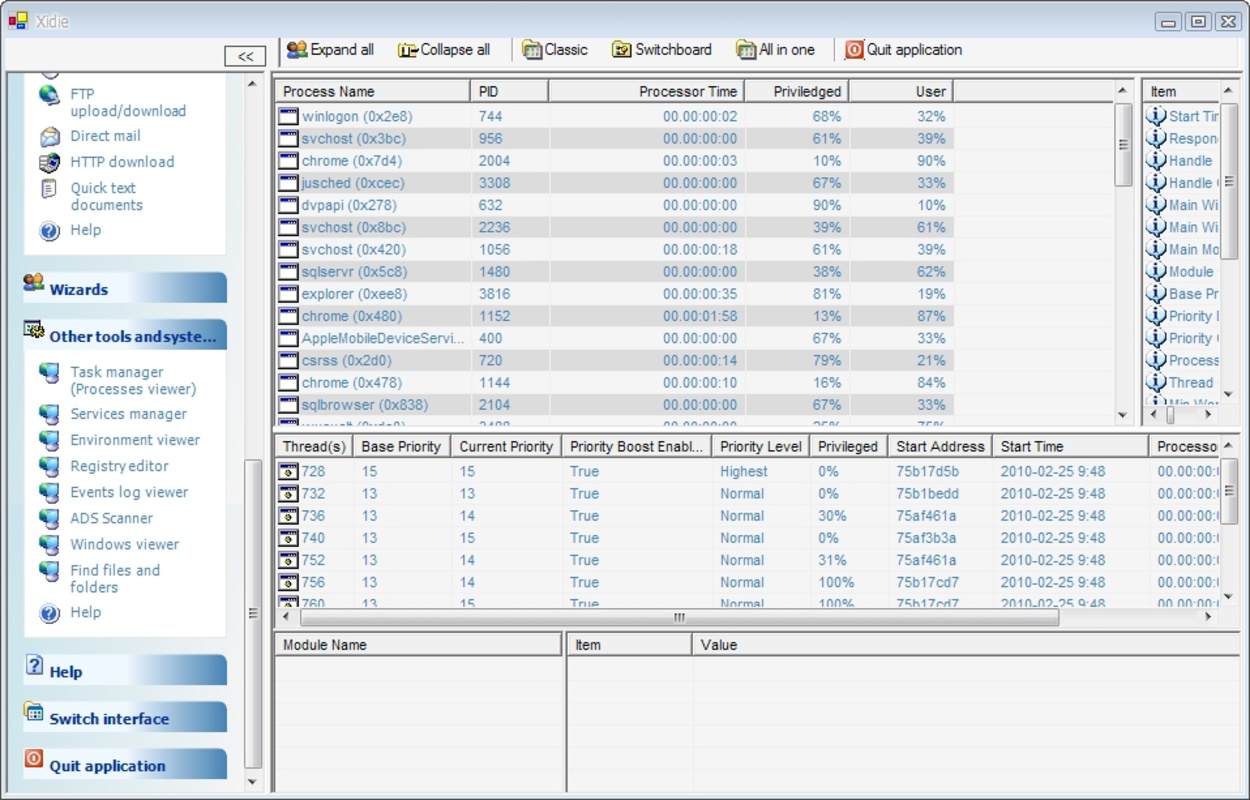This screenshot has height=800, width=1250.
Task: Switch to the Classic interface icon
Action: coord(532,50)
